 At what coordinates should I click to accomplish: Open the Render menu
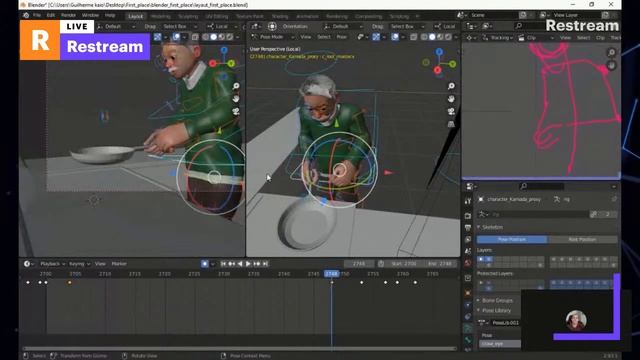(x=68, y=16)
